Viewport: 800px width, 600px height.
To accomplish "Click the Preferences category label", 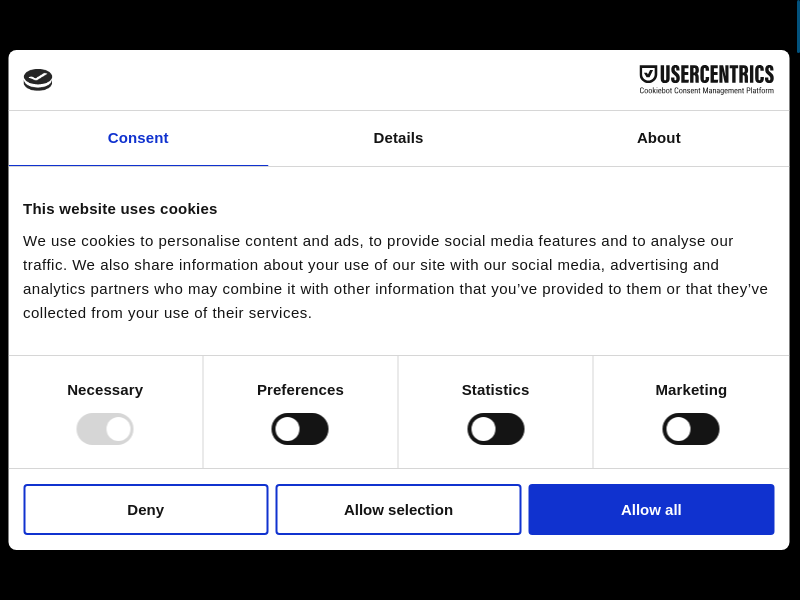I will [x=300, y=390].
